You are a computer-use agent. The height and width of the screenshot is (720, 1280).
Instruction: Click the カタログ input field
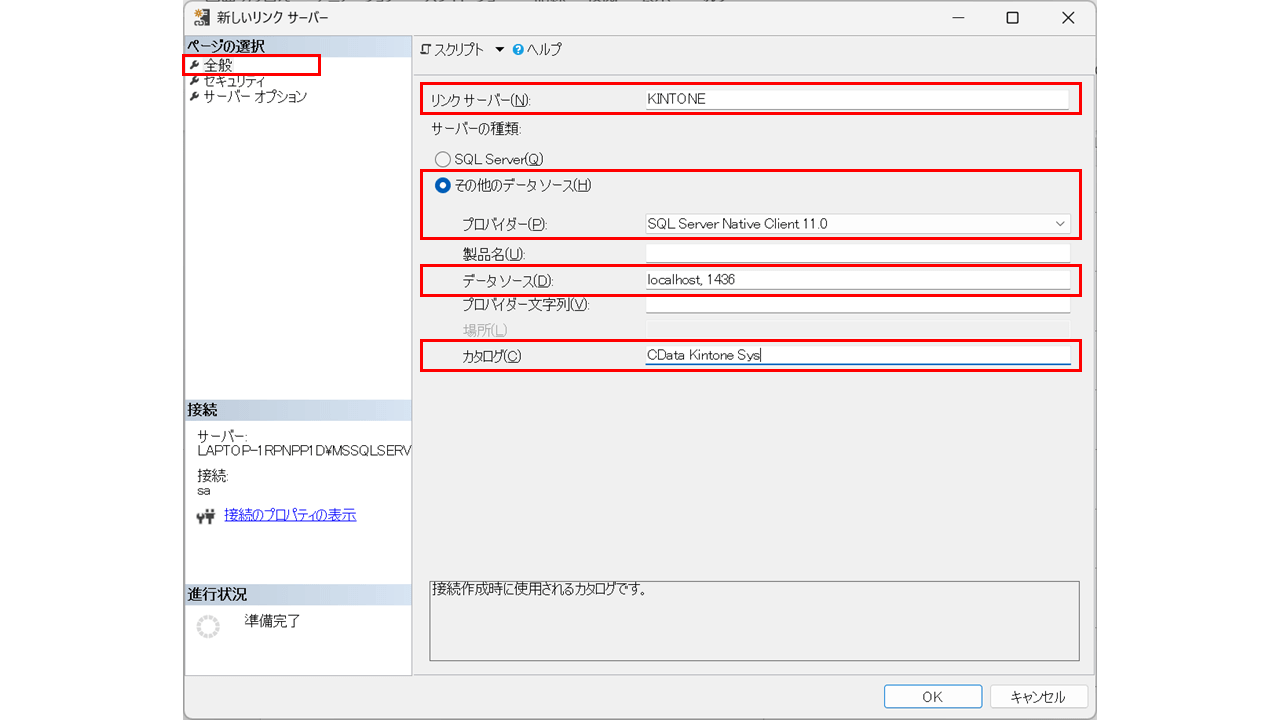point(857,355)
